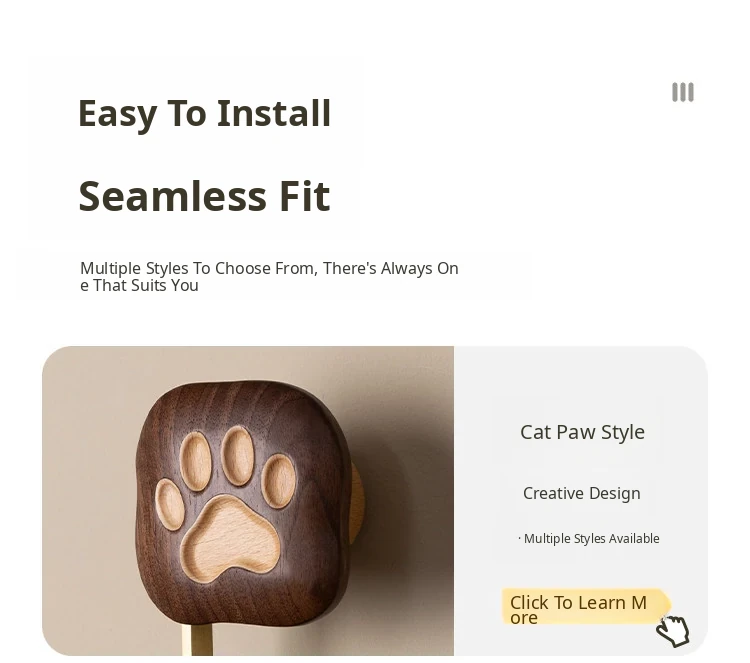Viewport: 750px width, 663px height.
Task: Tap the second toe pad from the left
Action: click(x=196, y=461)
